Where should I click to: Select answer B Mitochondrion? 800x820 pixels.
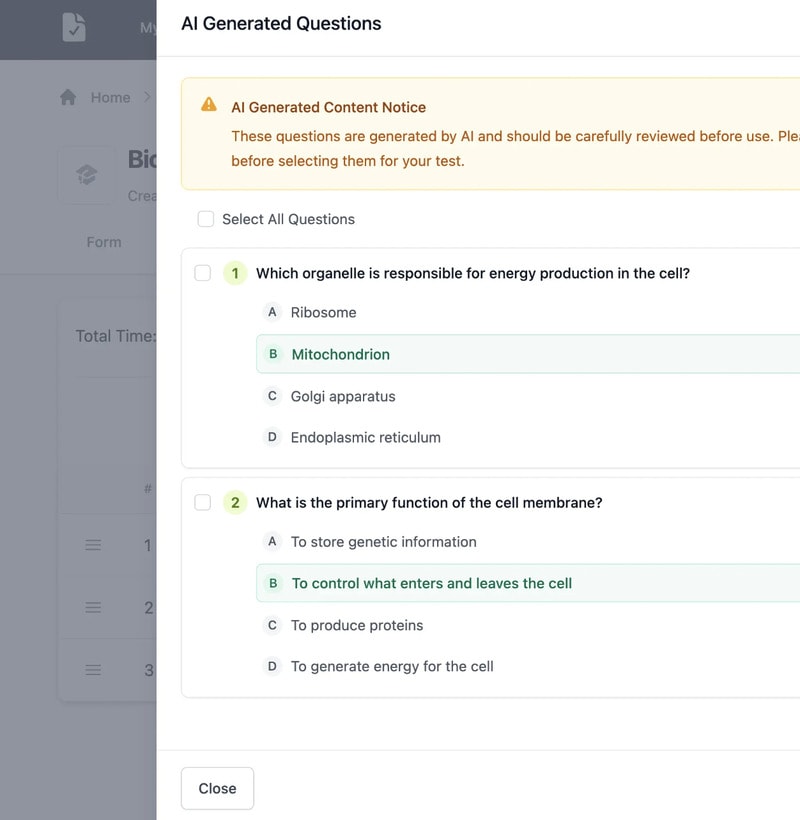(x=340, y=354)
